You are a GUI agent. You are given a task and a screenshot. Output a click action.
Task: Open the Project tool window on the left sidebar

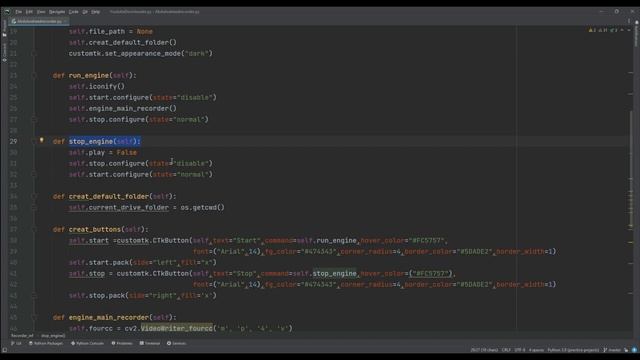(x=4, y=29)
